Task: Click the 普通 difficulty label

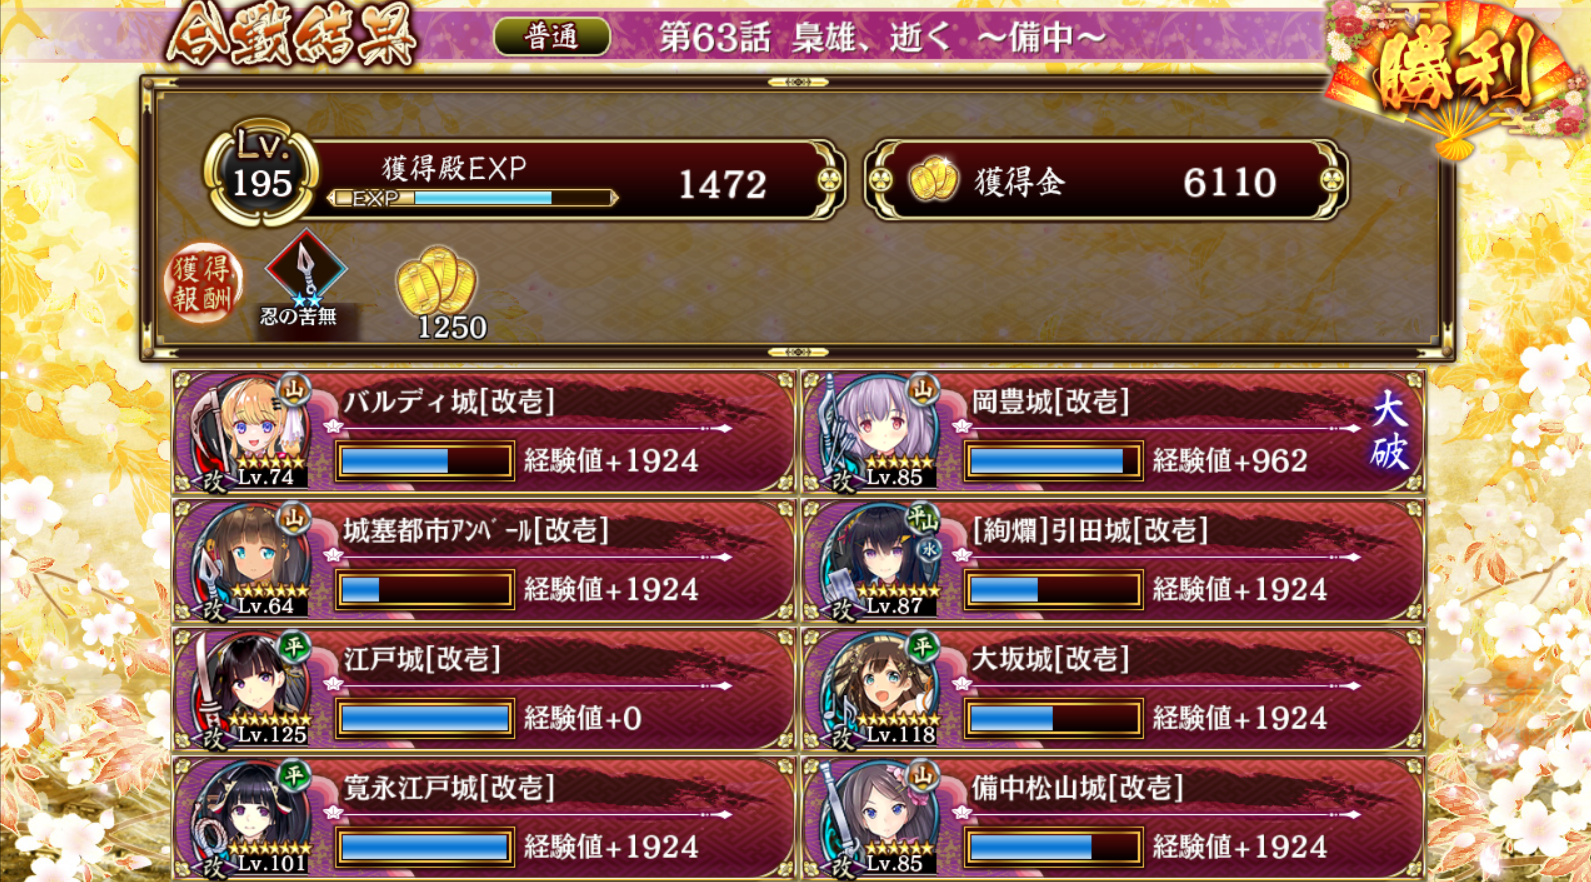Action: tap(552, 38)
